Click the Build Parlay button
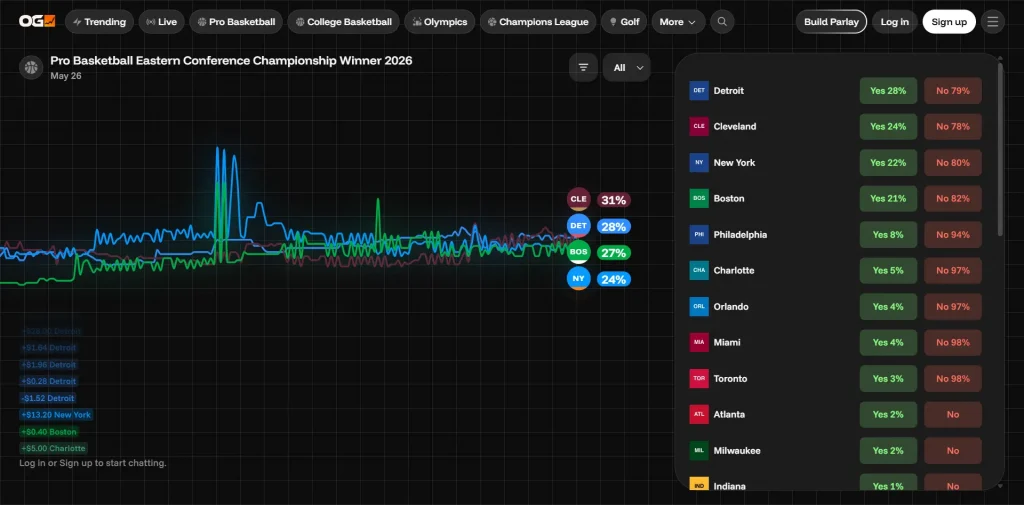The image size is (1024, 505). [x=831, y=22]
